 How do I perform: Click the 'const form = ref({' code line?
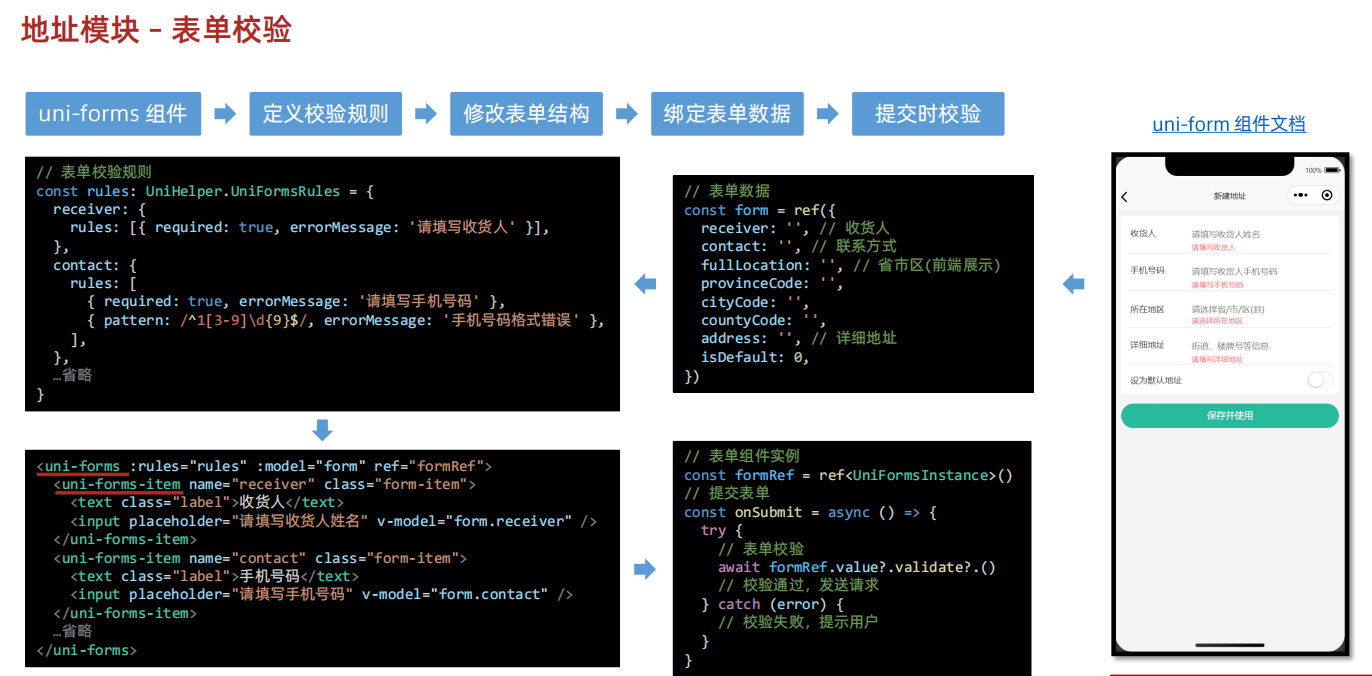[759, 210]
